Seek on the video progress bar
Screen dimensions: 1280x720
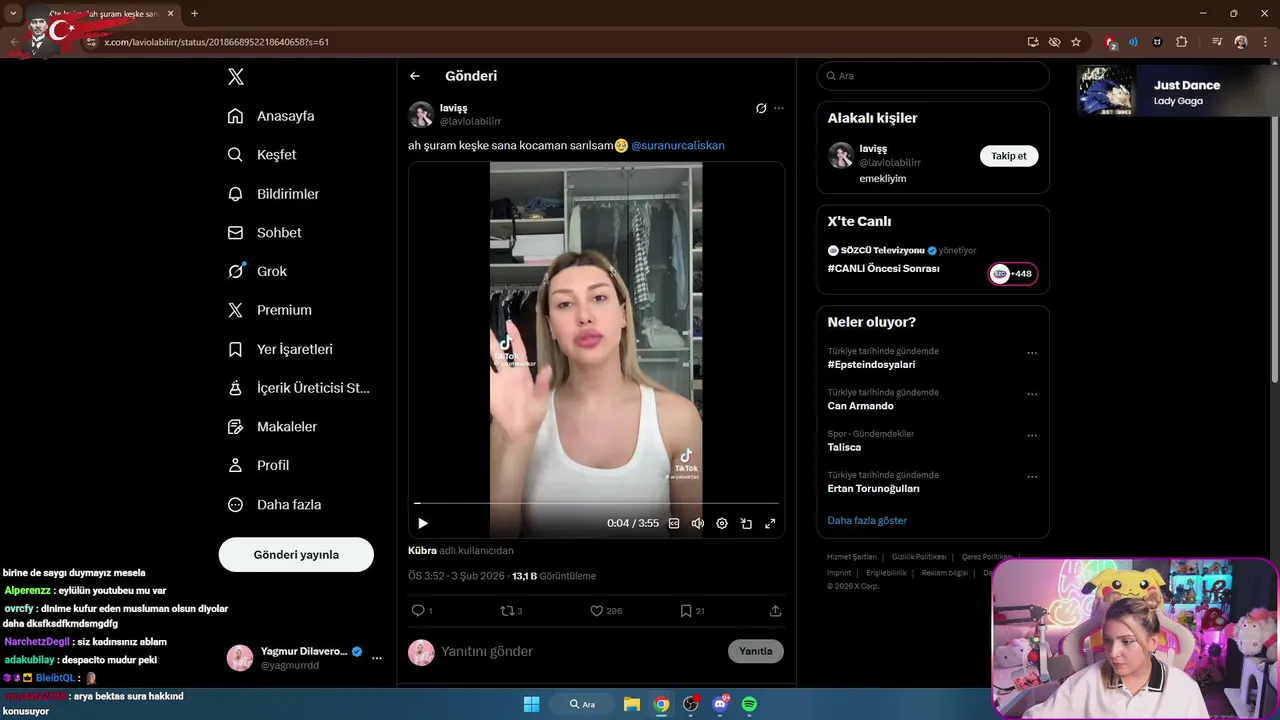(596, 503)
